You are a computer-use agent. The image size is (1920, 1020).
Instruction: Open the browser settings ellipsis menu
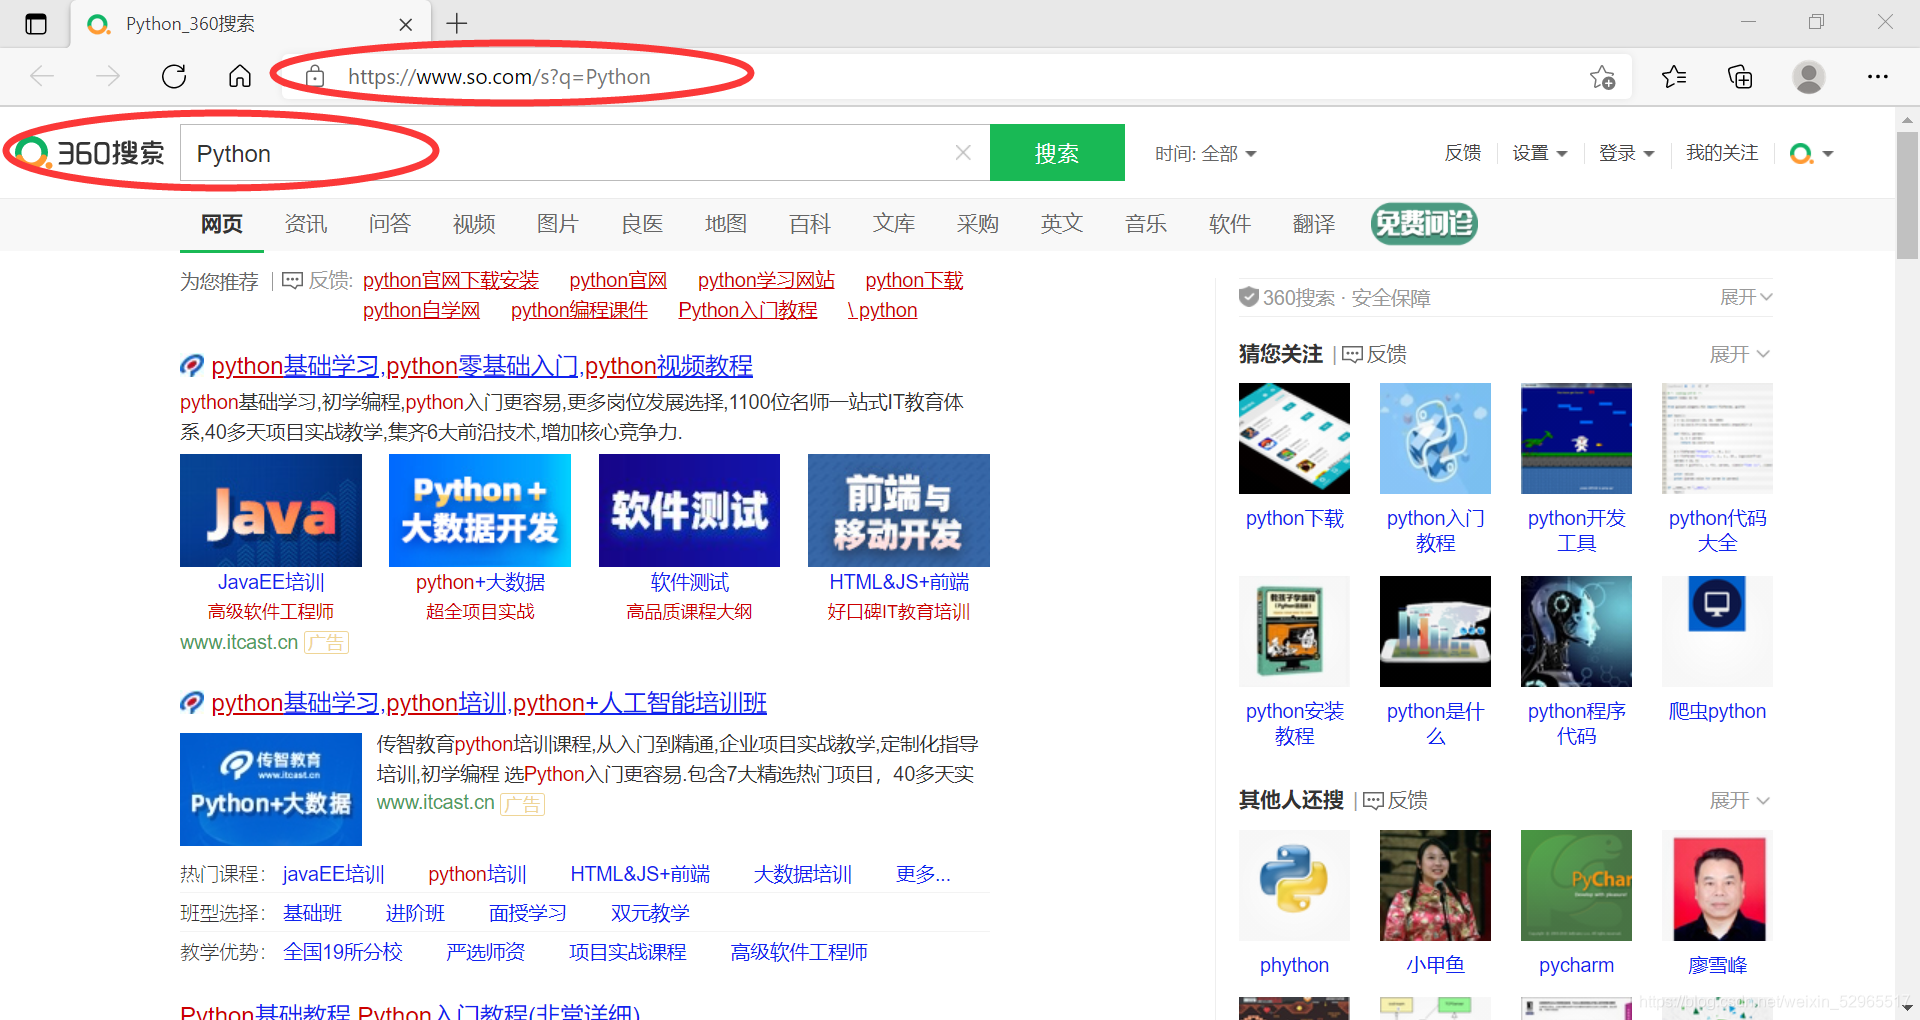tap(1878, 76)
